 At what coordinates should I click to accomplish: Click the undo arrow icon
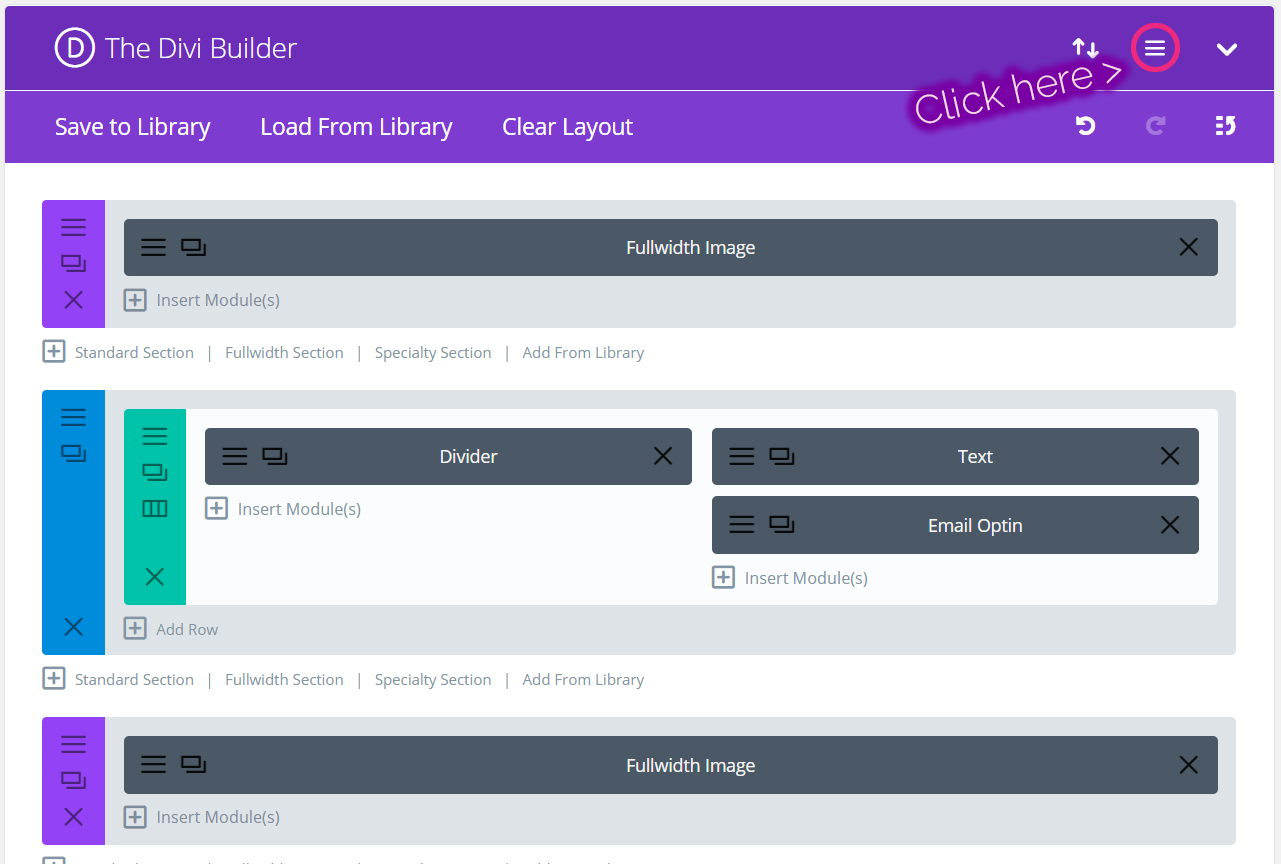(1085, 126)
